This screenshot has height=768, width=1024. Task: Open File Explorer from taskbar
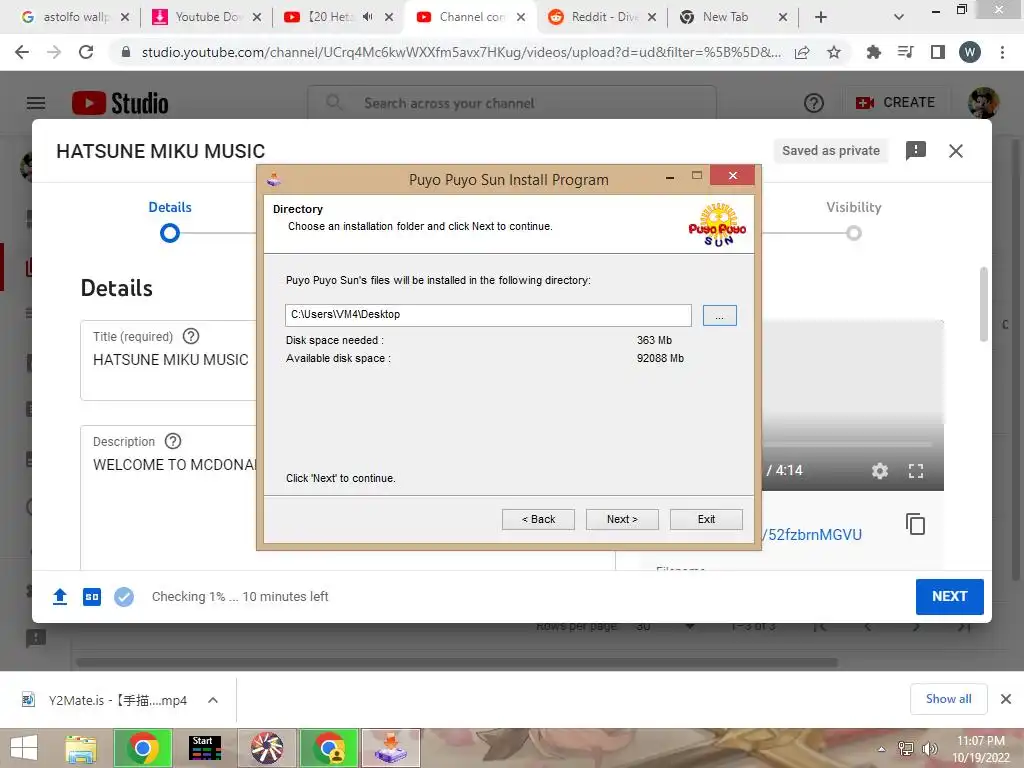coord(81,748)
